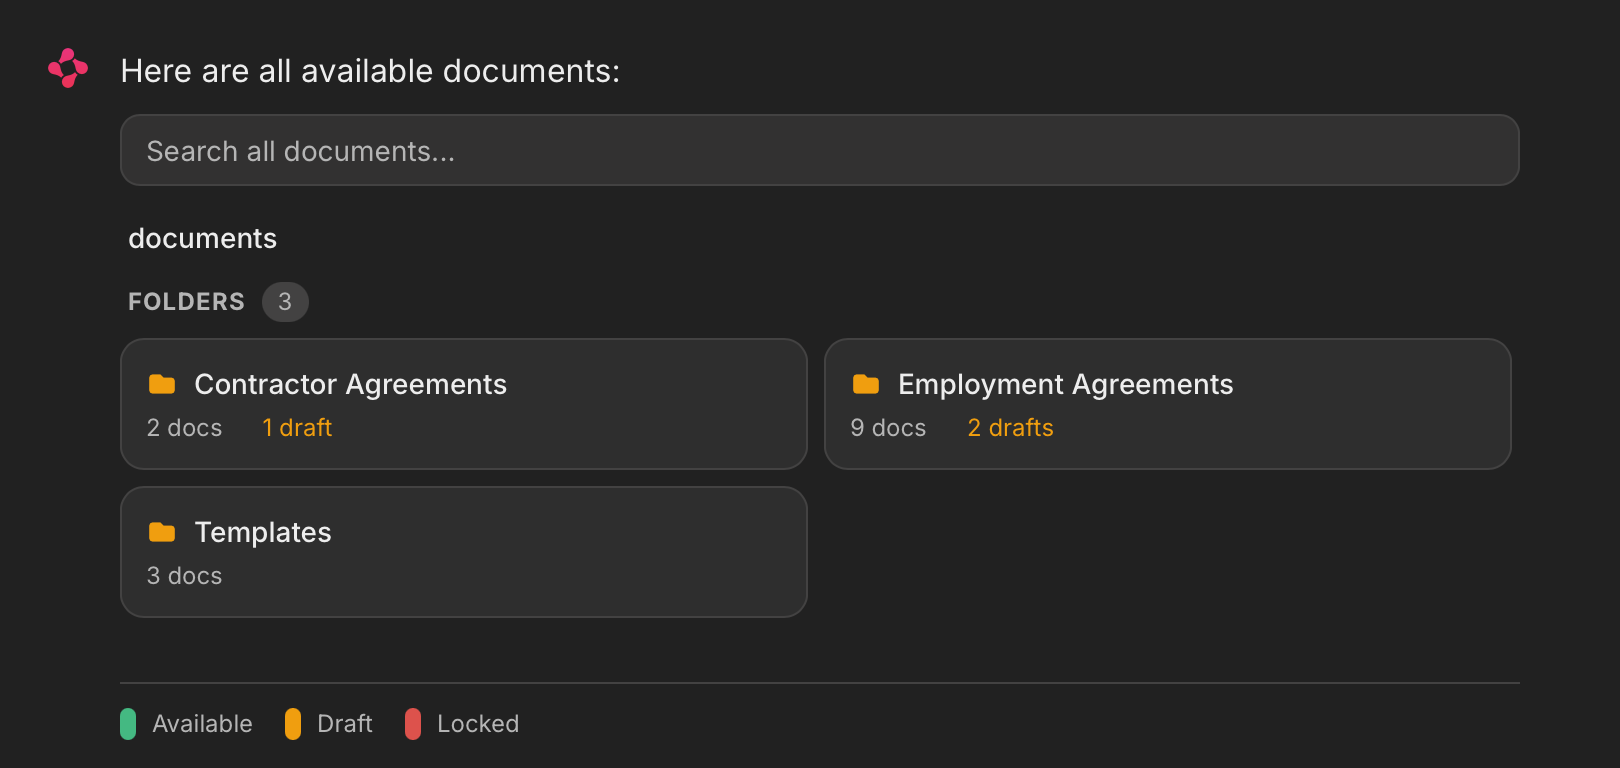Screen dimensions: 1620x768
Task: Click the 9 docs counter
Action: [887, 427]
